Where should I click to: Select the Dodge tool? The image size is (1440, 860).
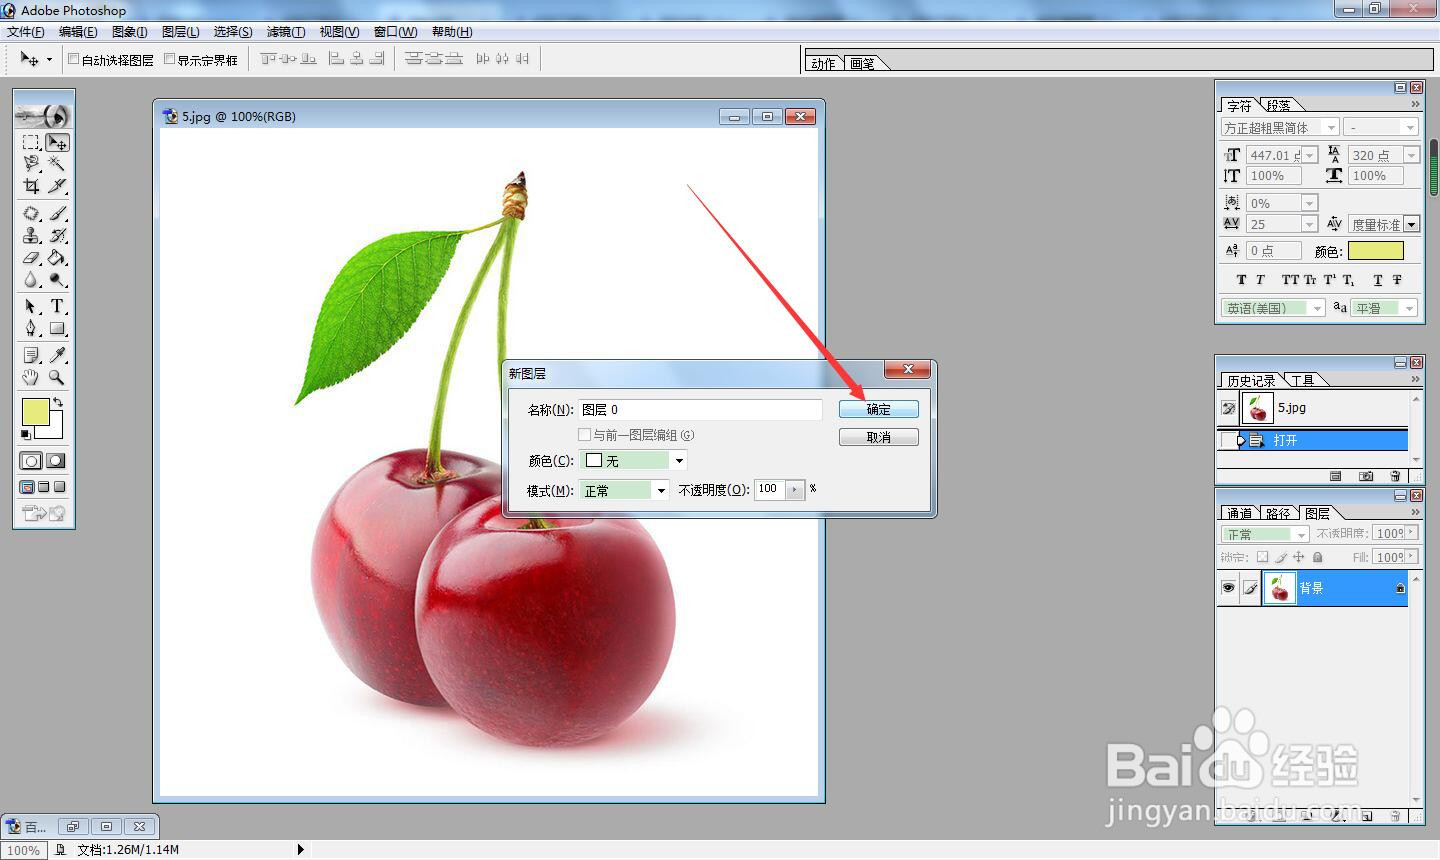tap(57, 279)
